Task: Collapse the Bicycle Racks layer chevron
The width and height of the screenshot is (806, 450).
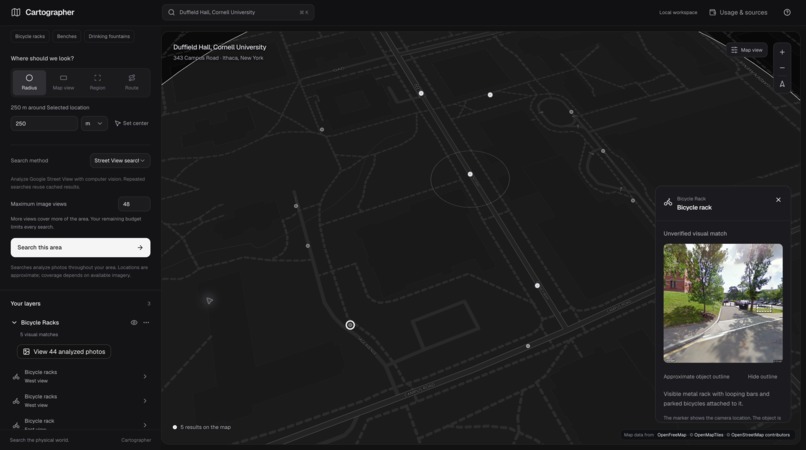Action: 14,322
